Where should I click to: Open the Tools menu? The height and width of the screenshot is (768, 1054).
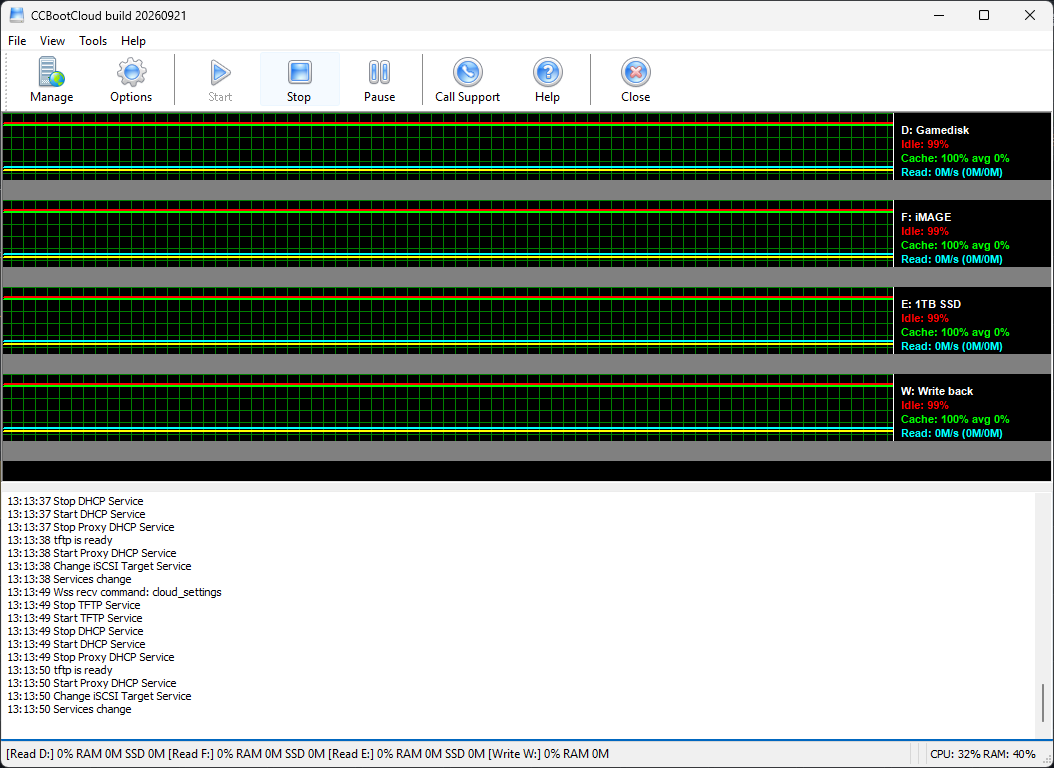(93, 41)
